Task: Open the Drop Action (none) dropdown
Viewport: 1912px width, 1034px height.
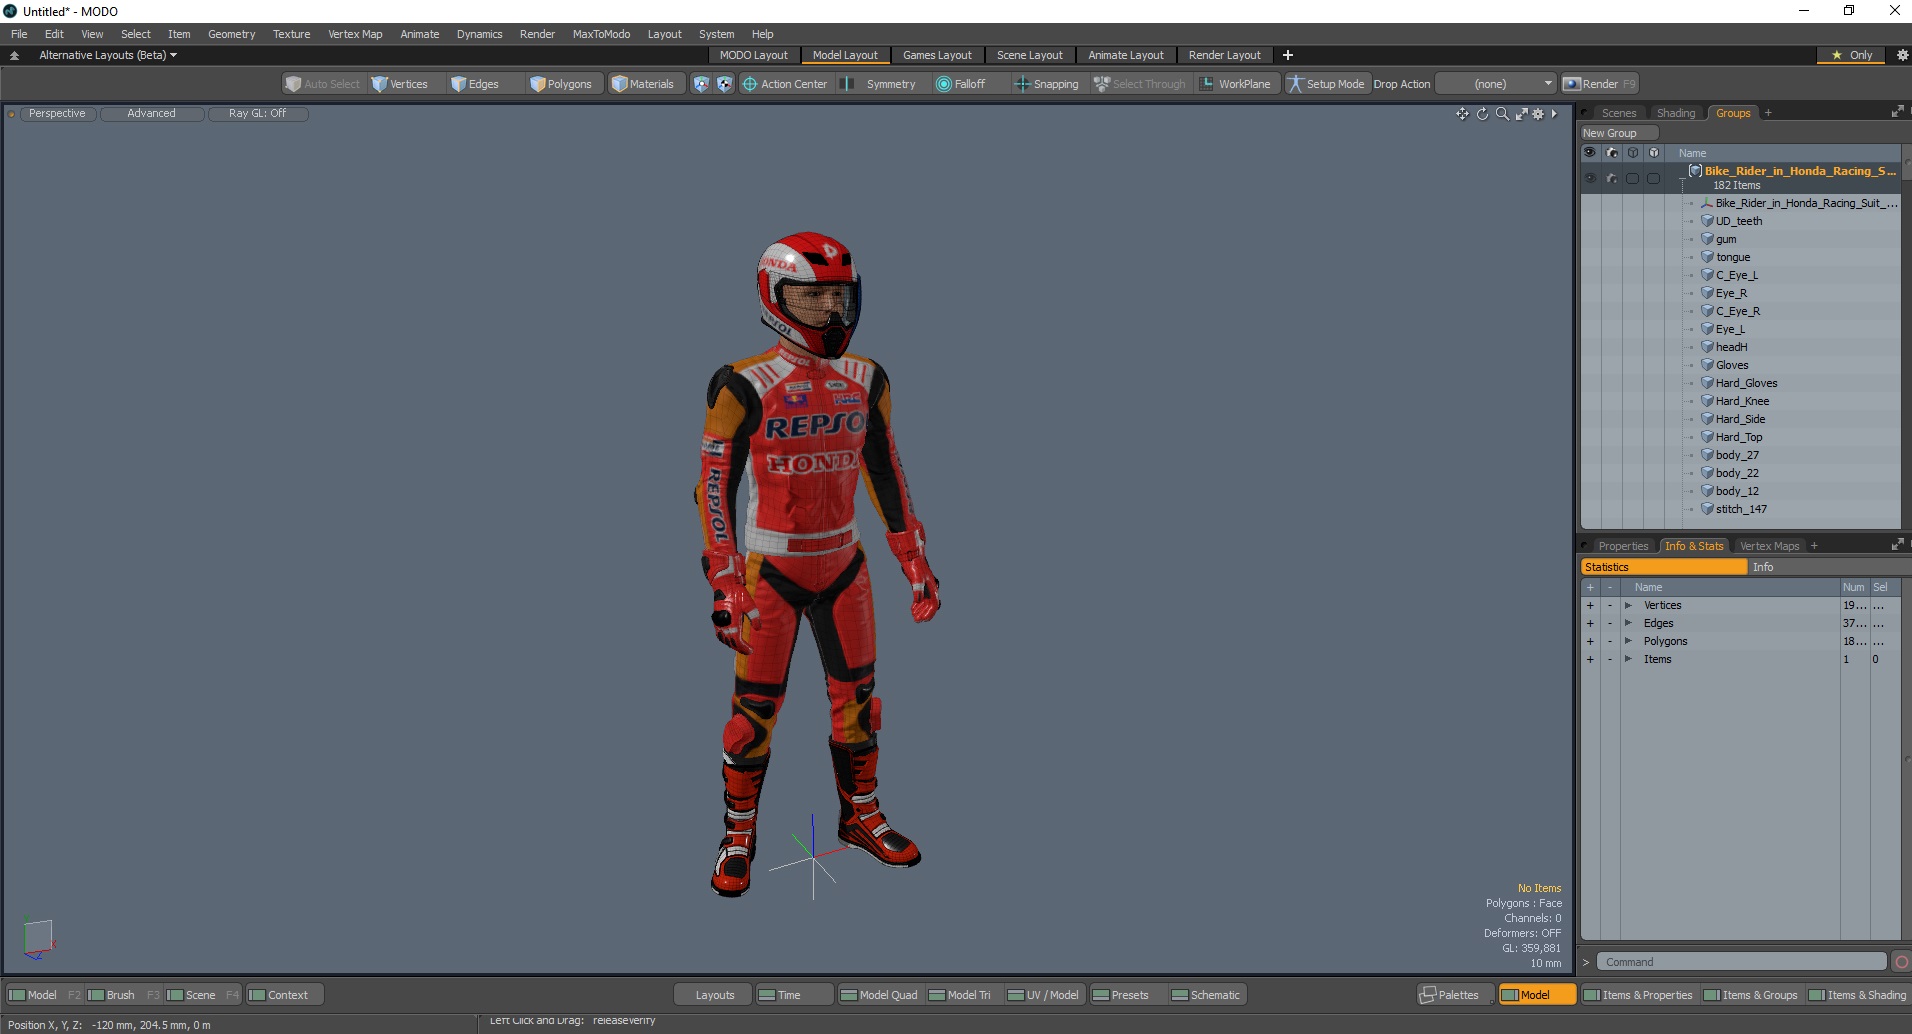Action: (1496, 84)
